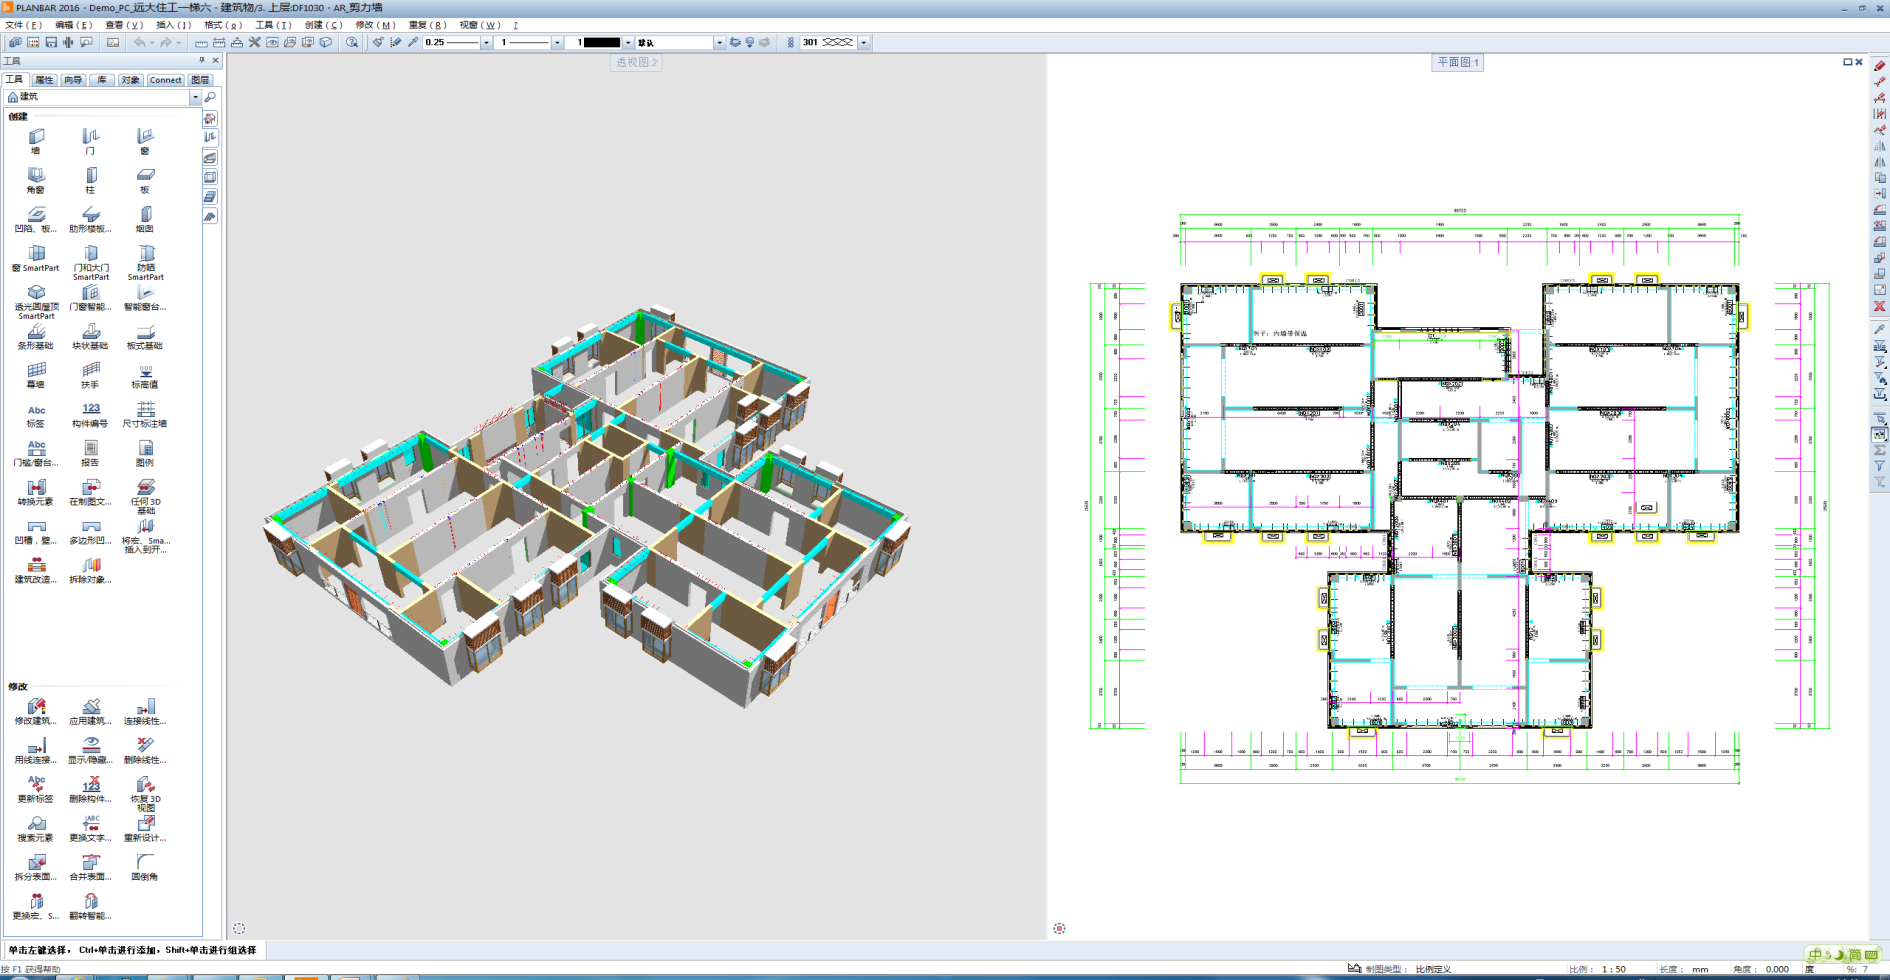
Task: Select the 搜索元素 find elements tool
Action: [36, 829]
